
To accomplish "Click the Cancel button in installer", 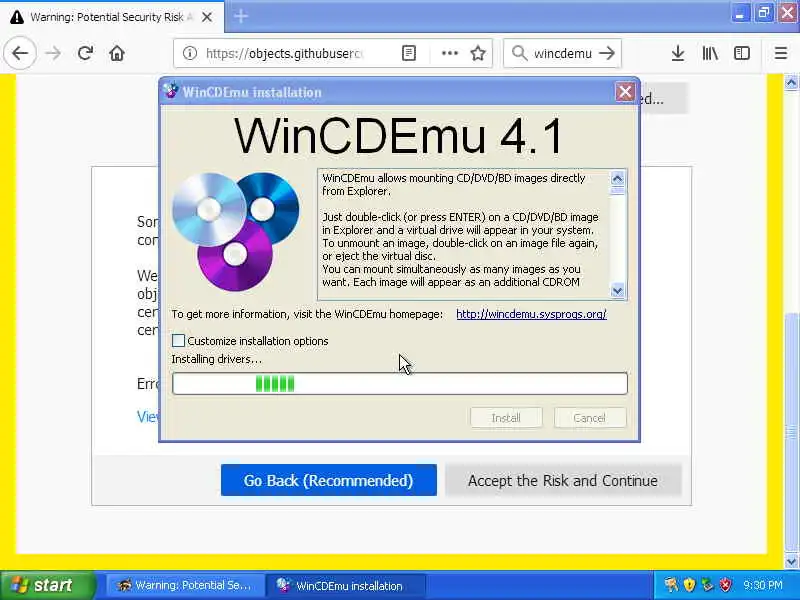I will [590, 418].
